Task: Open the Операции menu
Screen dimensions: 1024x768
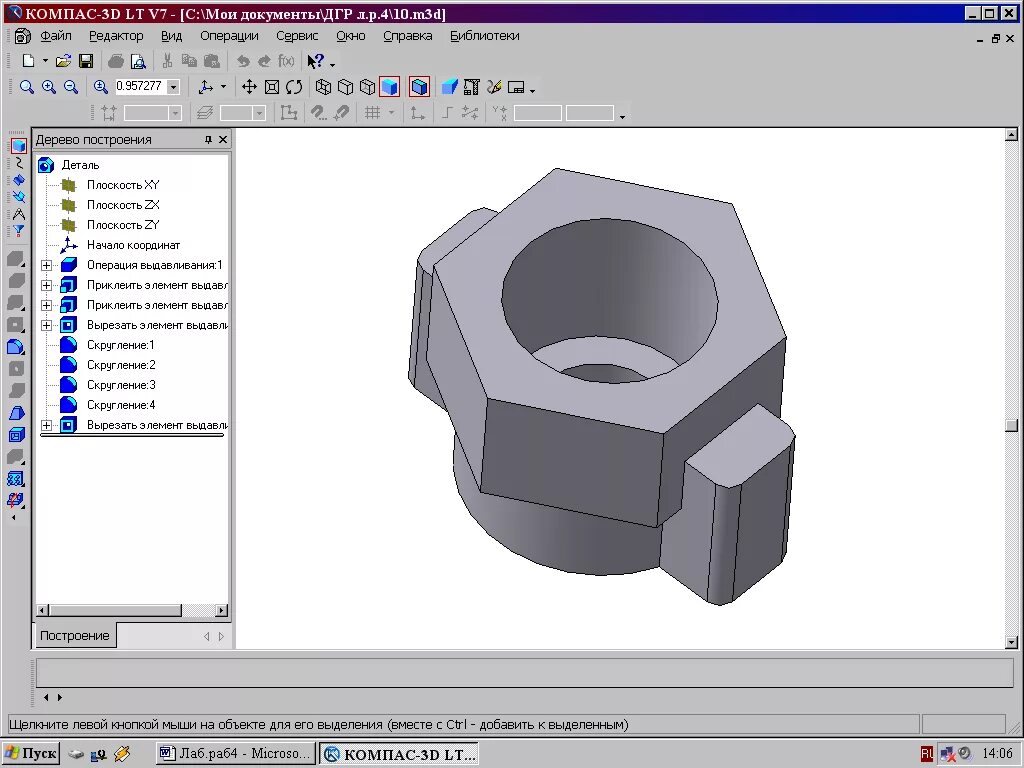Action: pyautogui.click(x=229, y=36)
